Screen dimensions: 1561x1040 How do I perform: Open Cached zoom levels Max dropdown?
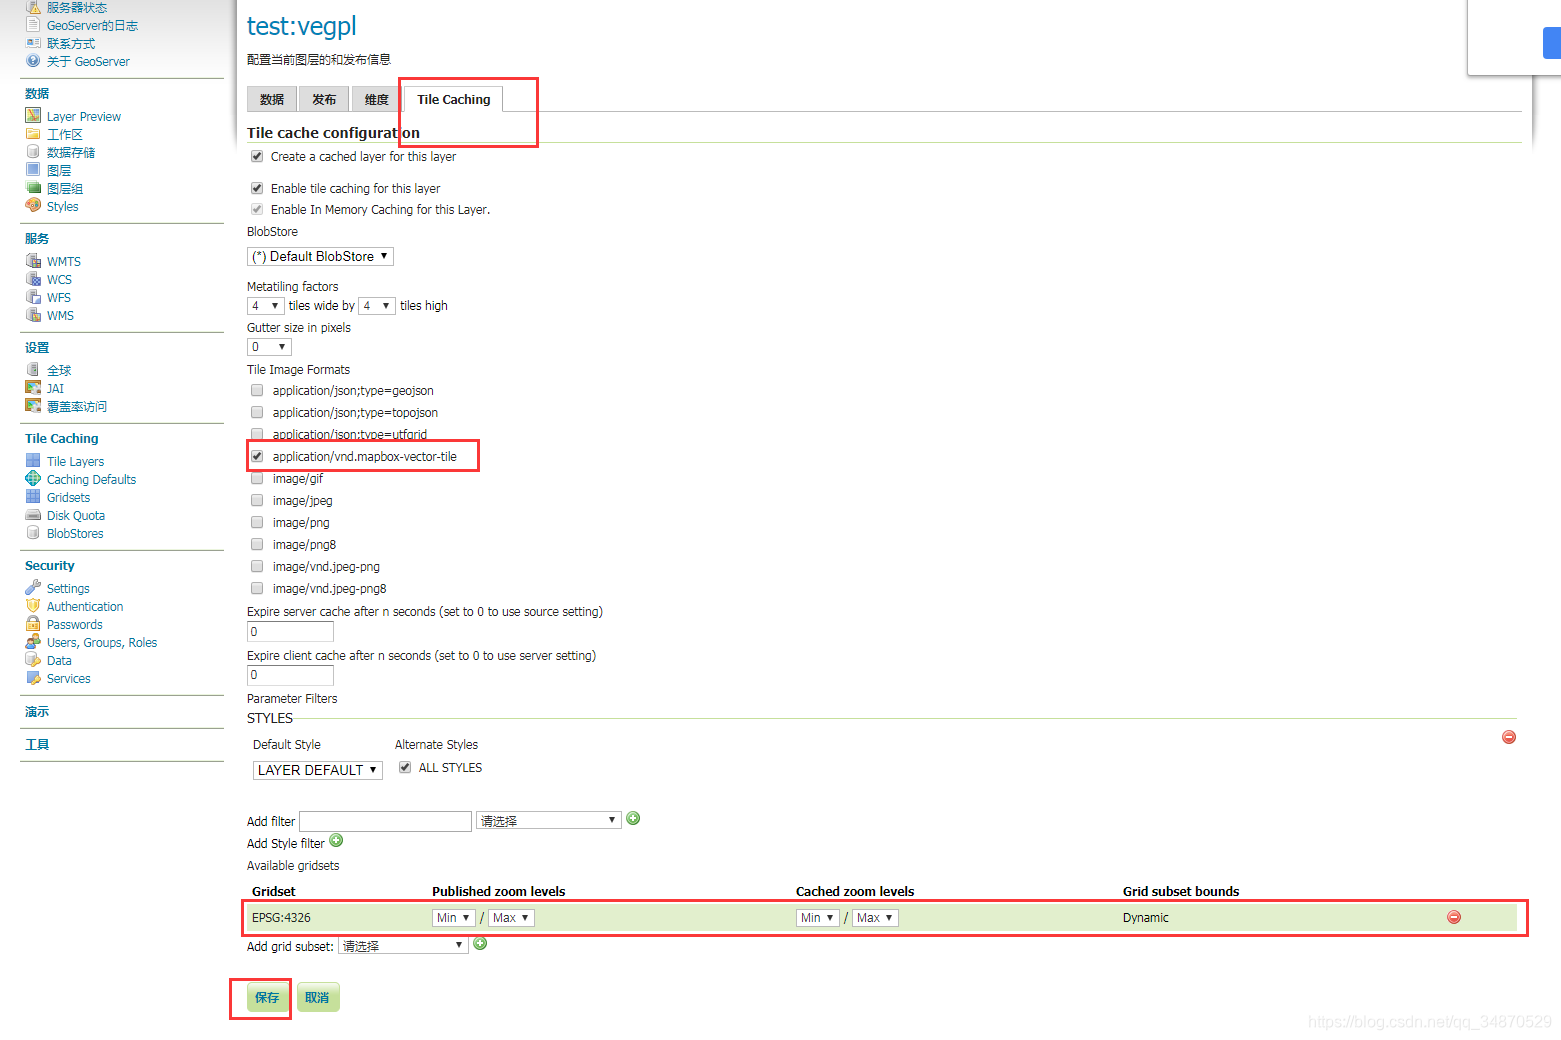pos(875,918)
